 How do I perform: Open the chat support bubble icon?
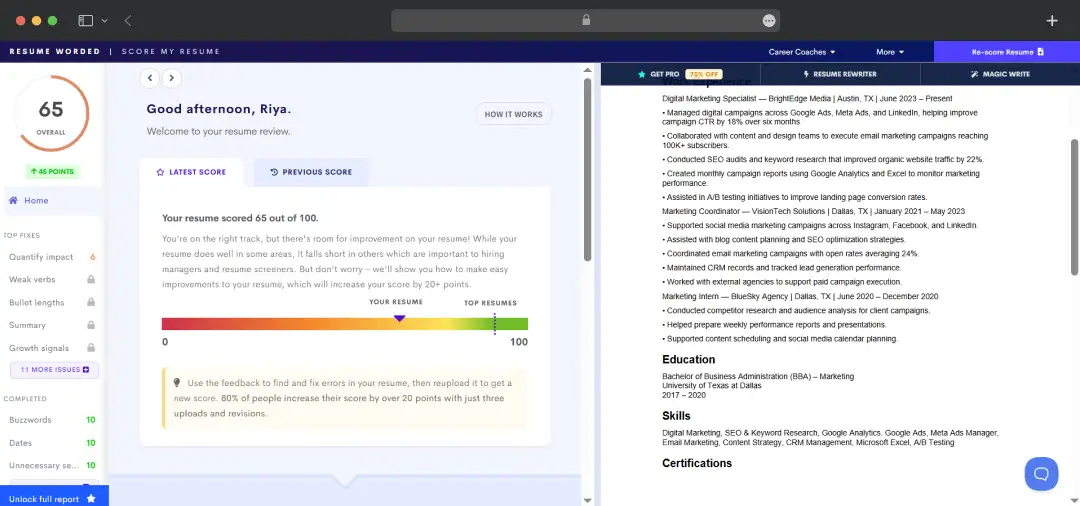coord(1041,474)
